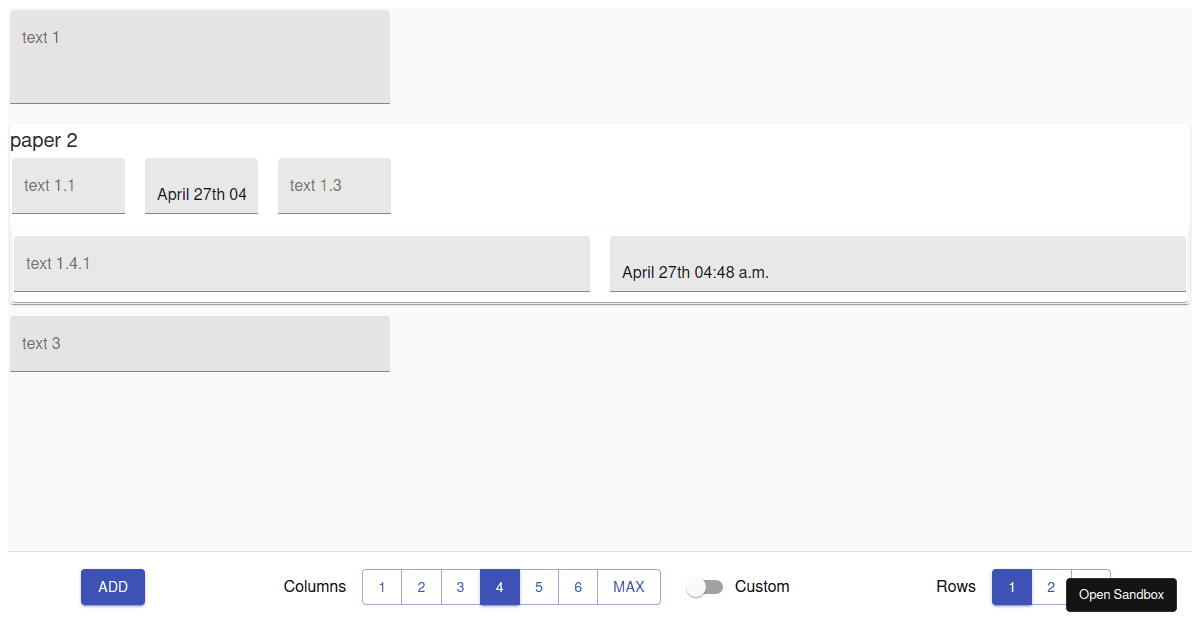1200x630 pixels.
Task: Set Columns to 2
Action: [421, 587]
